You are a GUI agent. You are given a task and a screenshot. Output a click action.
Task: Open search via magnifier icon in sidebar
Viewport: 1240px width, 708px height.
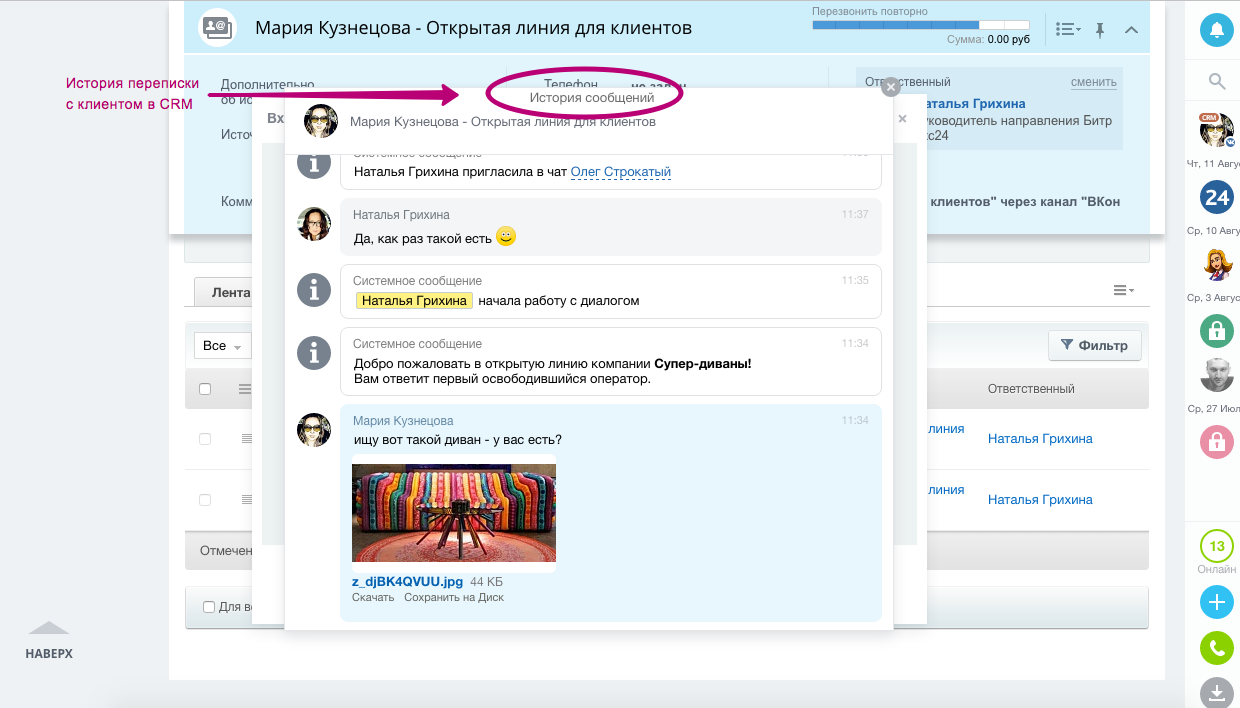[x=1216, y=81]
